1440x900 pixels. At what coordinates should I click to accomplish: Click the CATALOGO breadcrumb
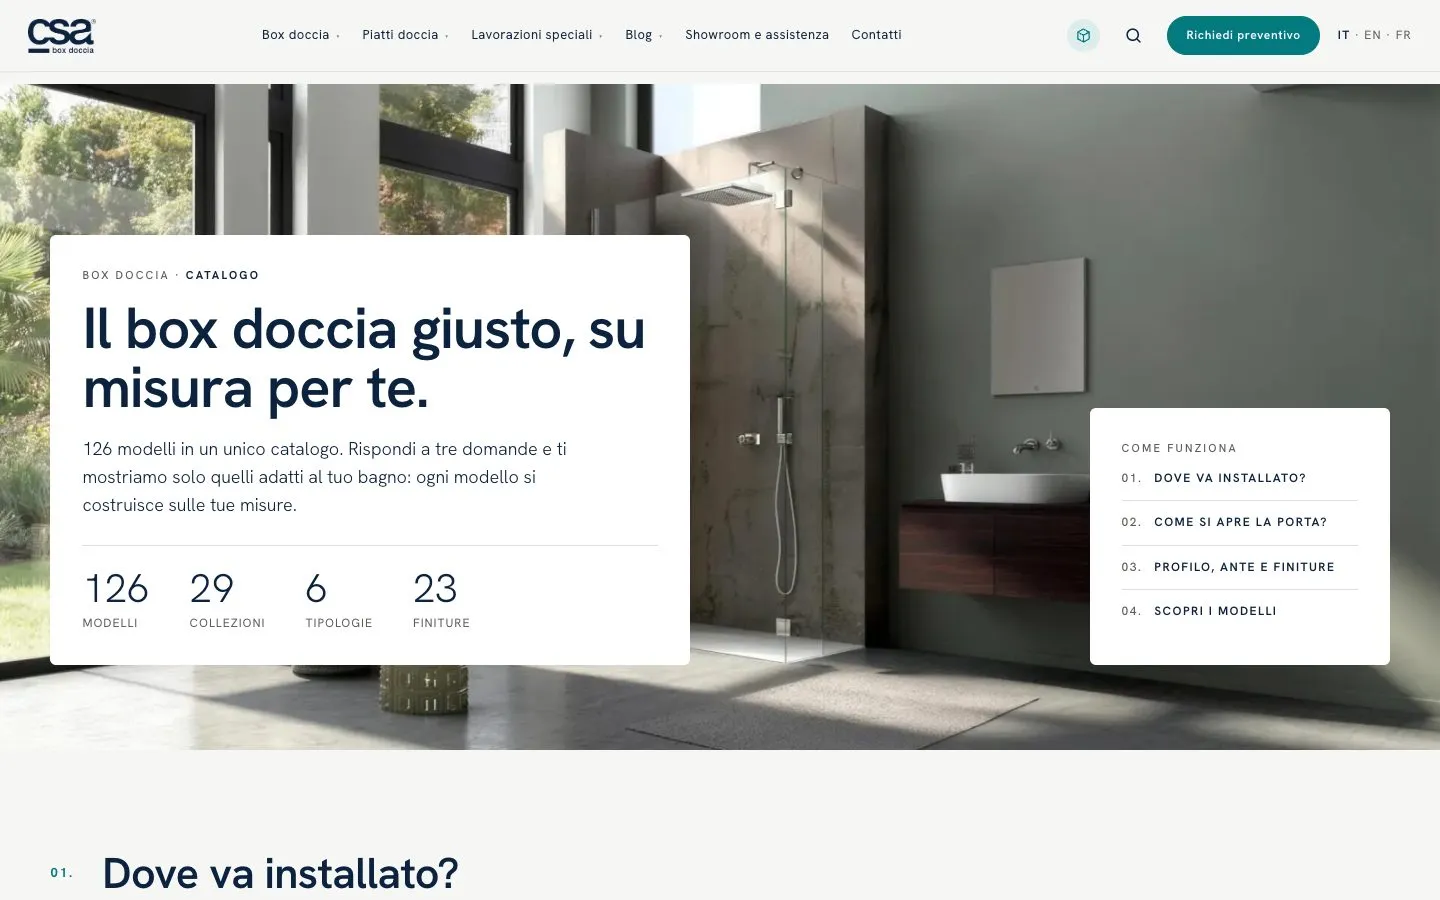click(x=222, y=275)
